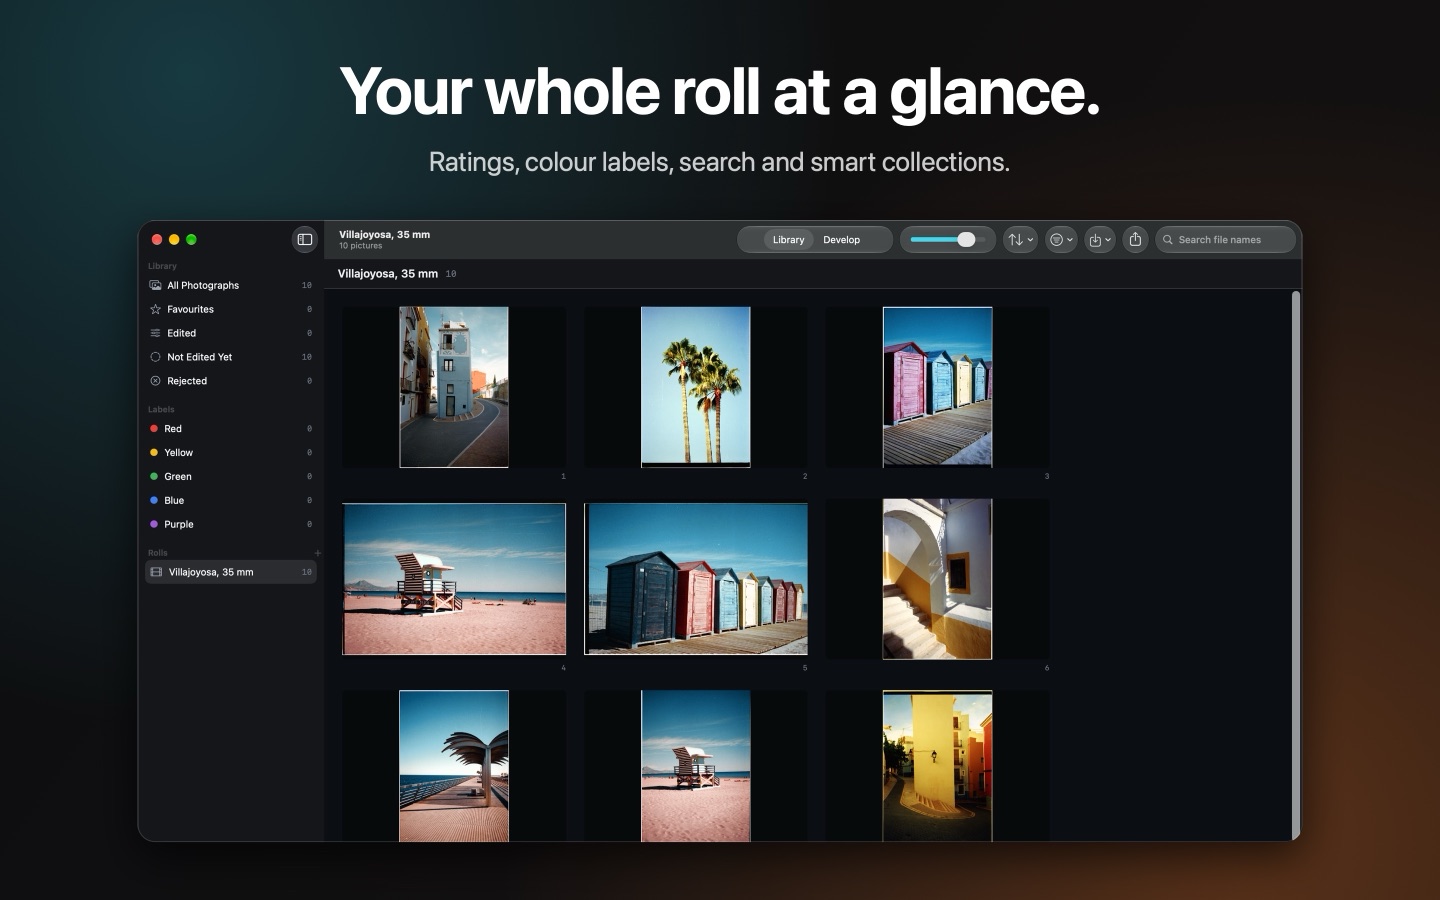The width and height of the screenshot is (1440, 900).
Task: Open the filter options dropdown
Action: pos(1061,240)
